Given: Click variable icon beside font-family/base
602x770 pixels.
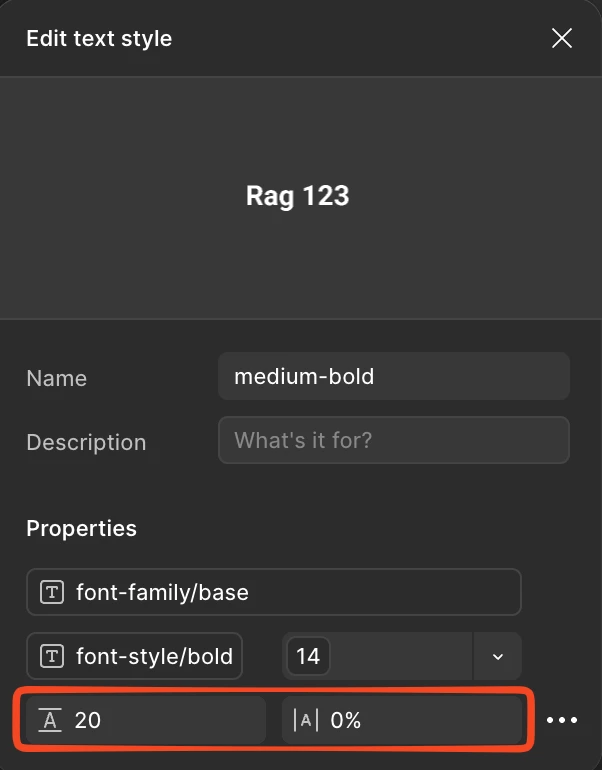Looking at the screenshot, I should [x=52, y=592].
